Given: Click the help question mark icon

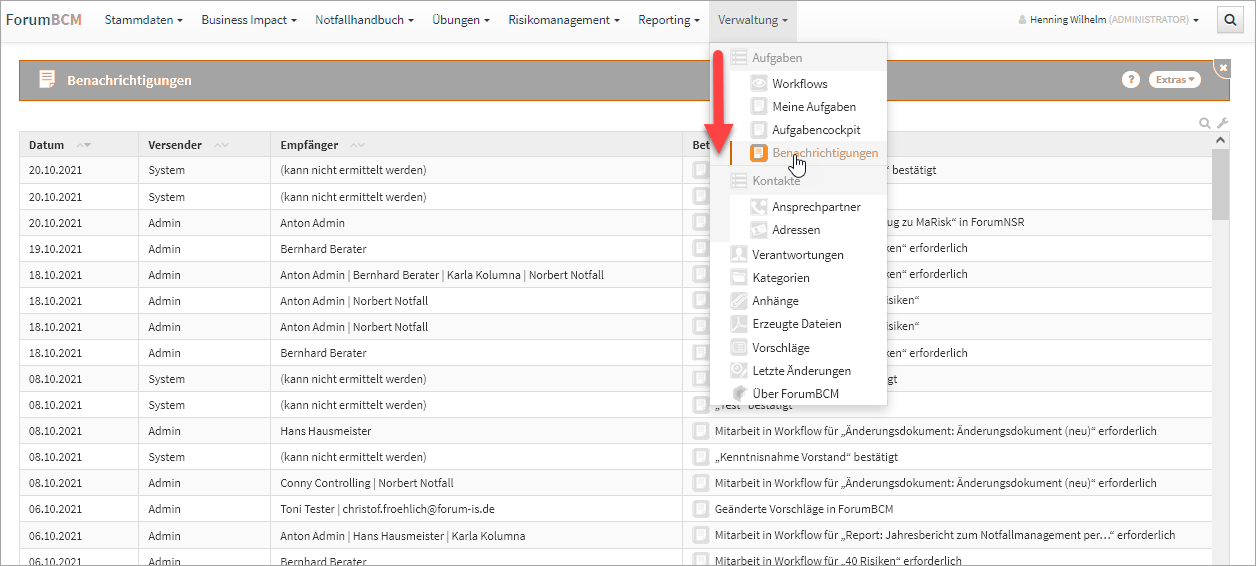Looking at the screenshot, I should [x=1131, y=80].
